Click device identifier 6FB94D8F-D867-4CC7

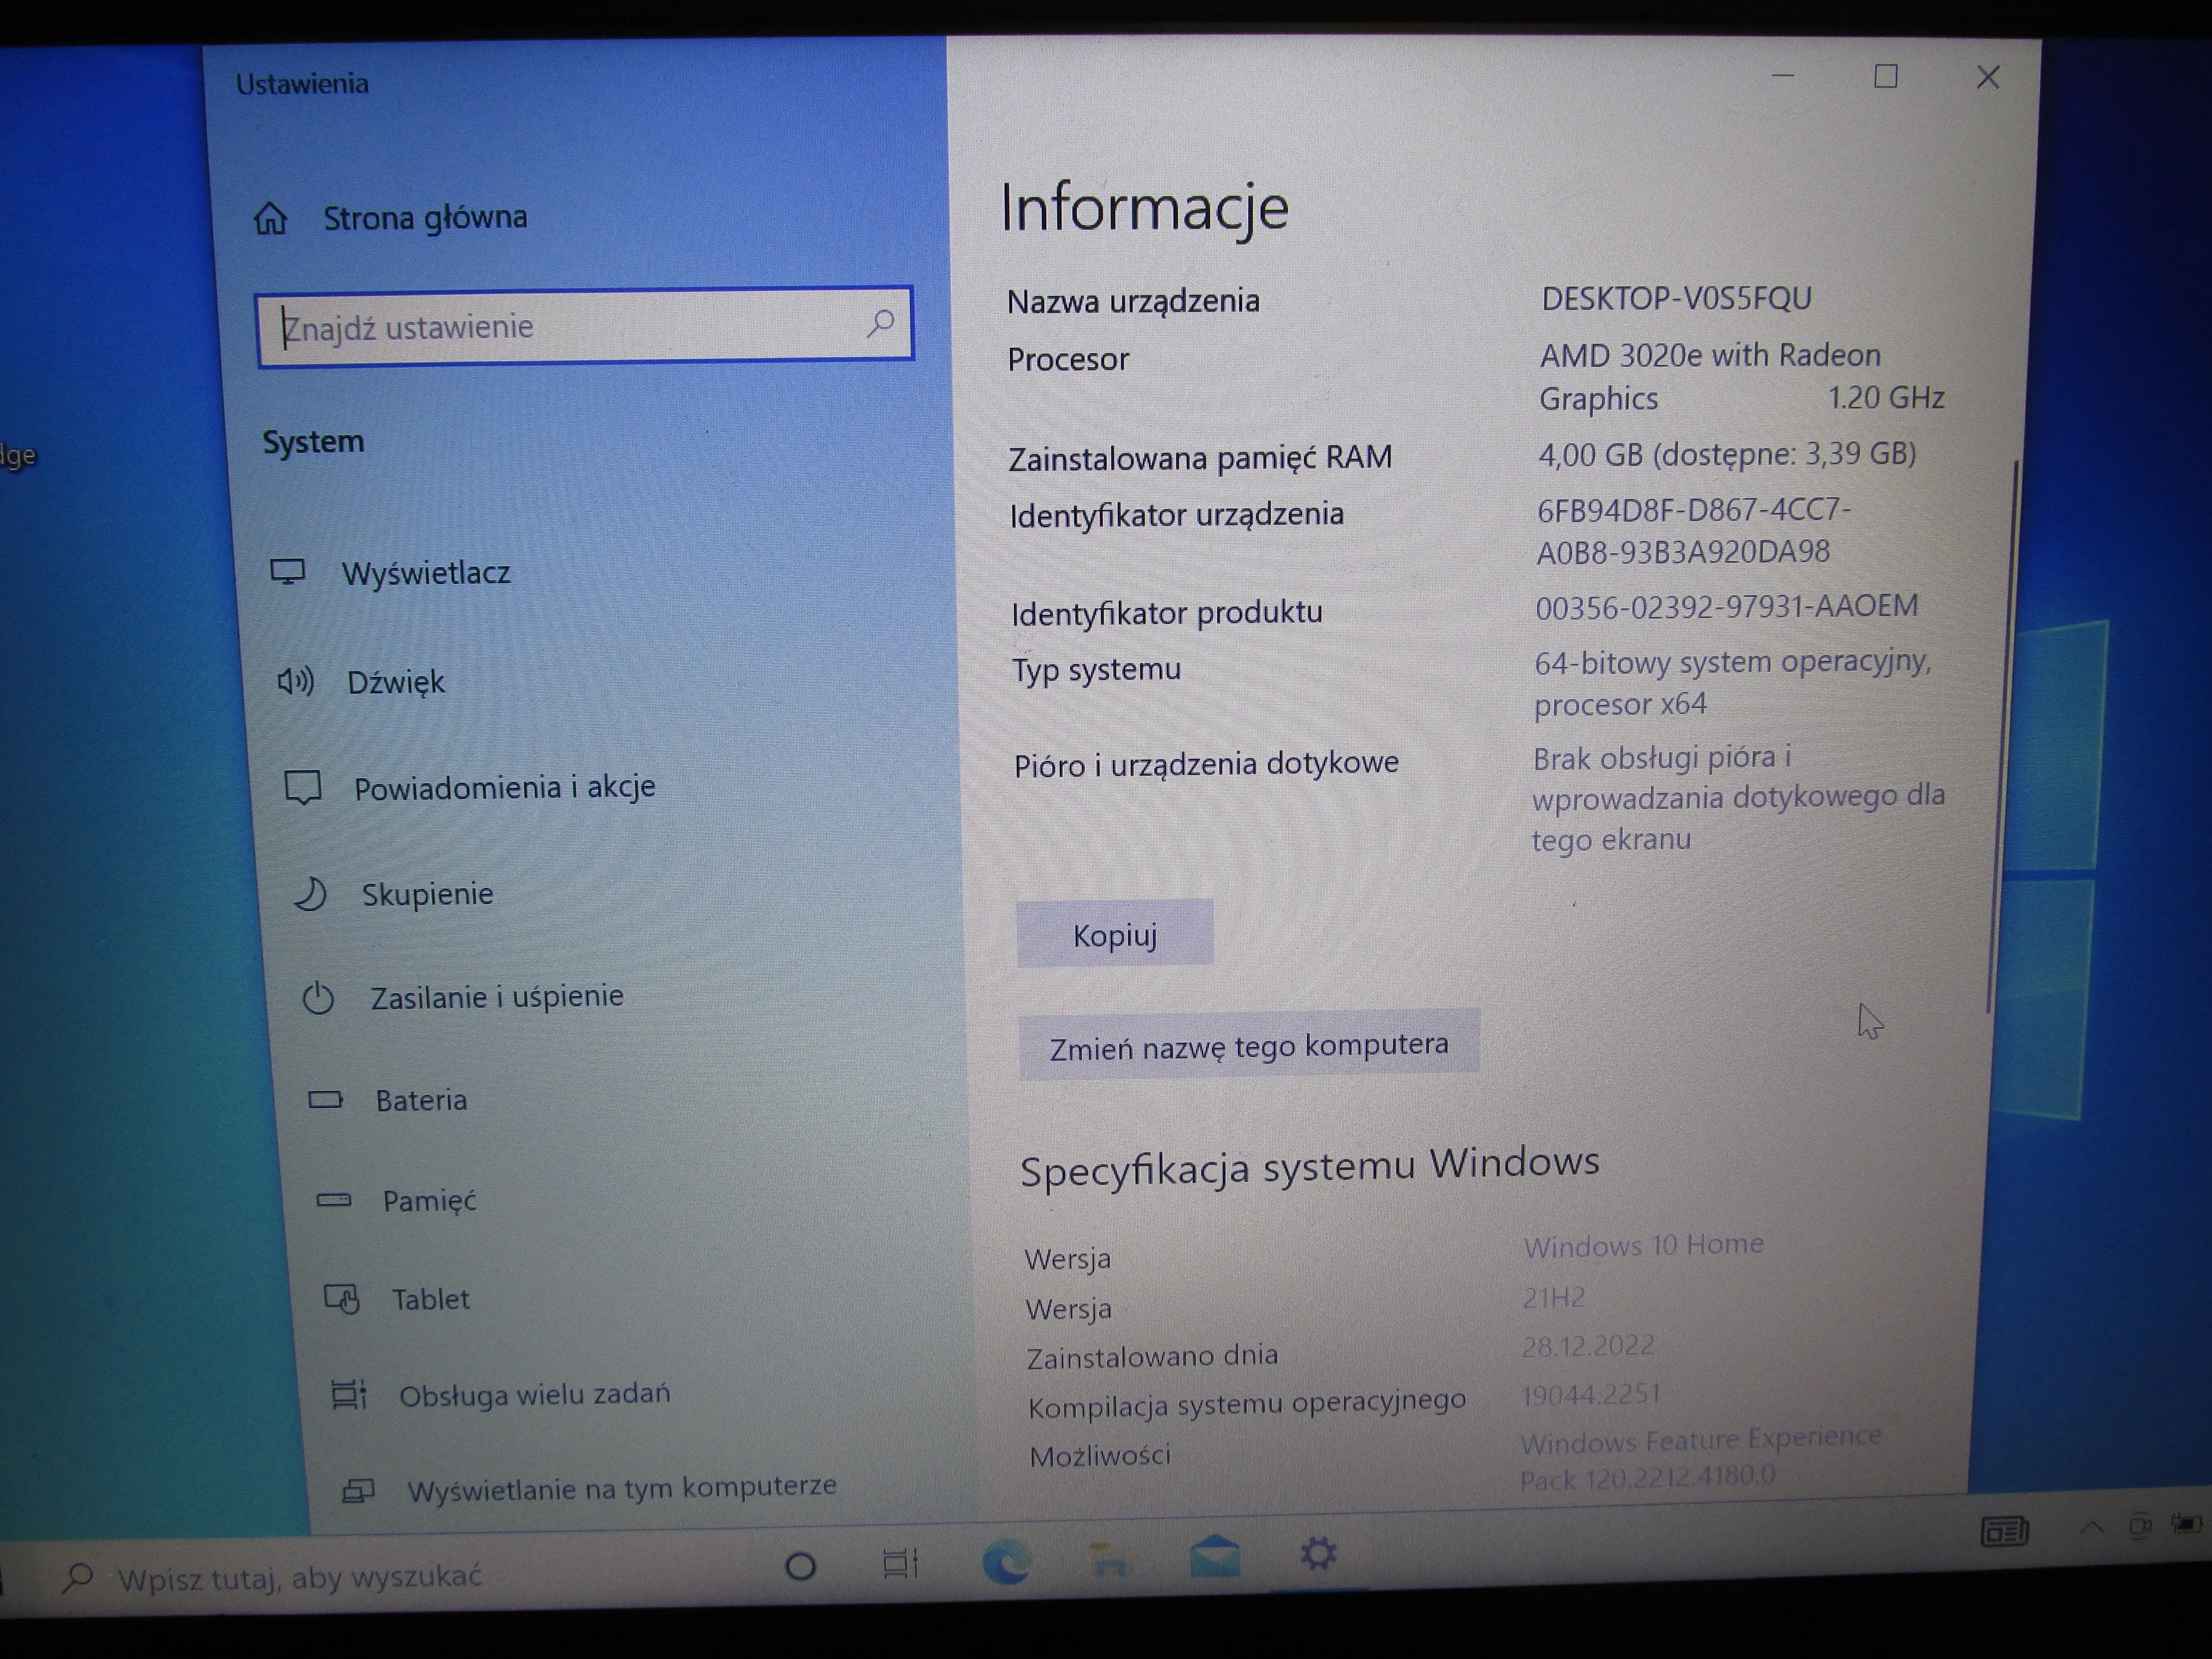click(1694, 531)
